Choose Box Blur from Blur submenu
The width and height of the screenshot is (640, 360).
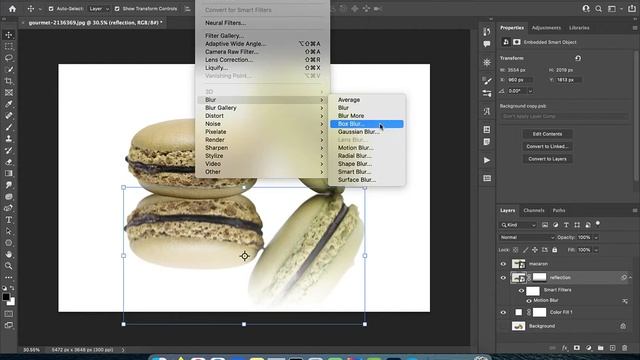pyautogui.click(x=367, y=124)
